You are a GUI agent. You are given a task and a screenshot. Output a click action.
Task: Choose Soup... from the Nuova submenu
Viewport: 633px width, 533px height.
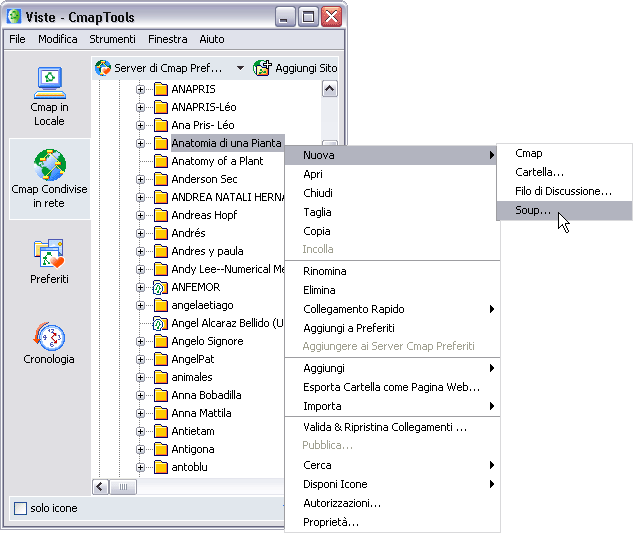tap(532, 211)
